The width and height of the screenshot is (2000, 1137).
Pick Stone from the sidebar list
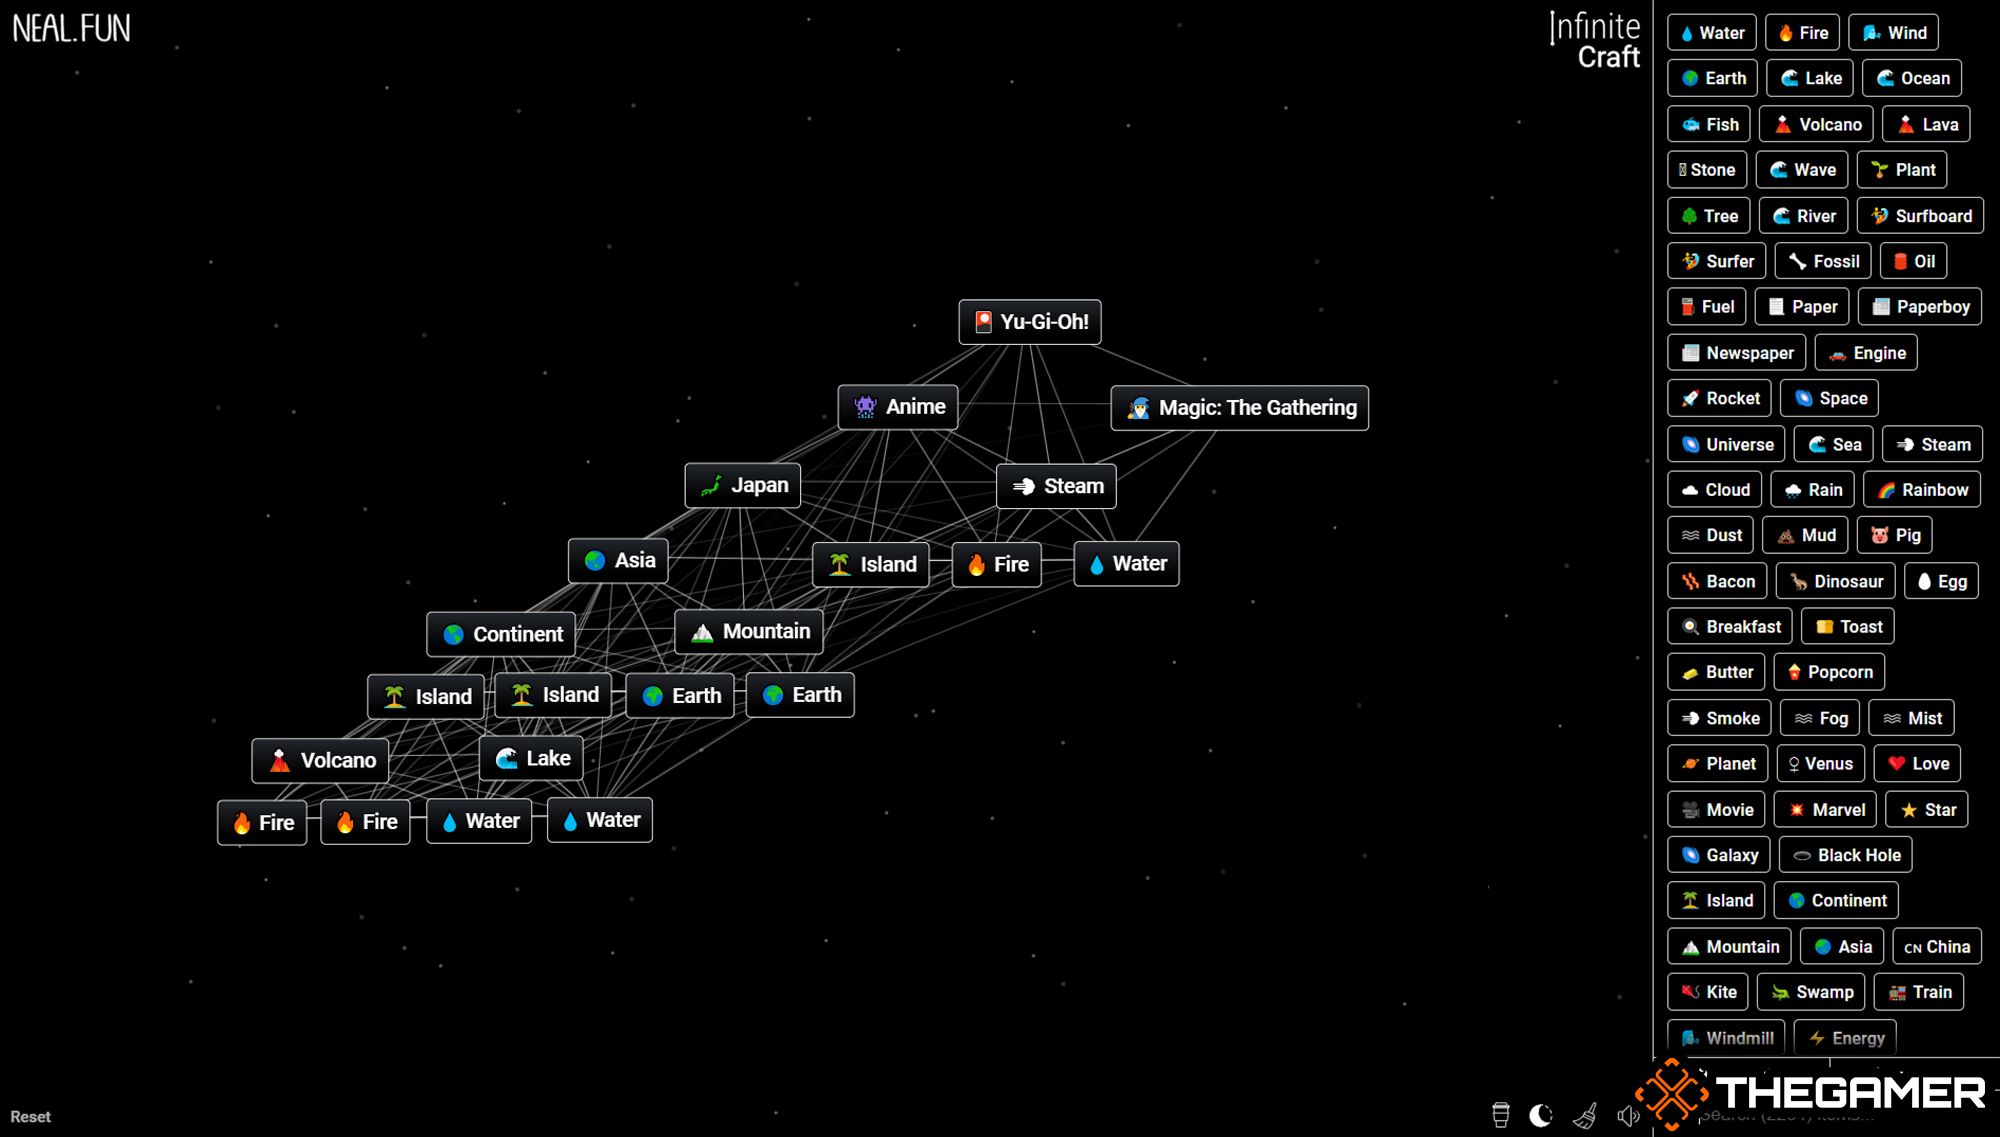[1707, 170]
